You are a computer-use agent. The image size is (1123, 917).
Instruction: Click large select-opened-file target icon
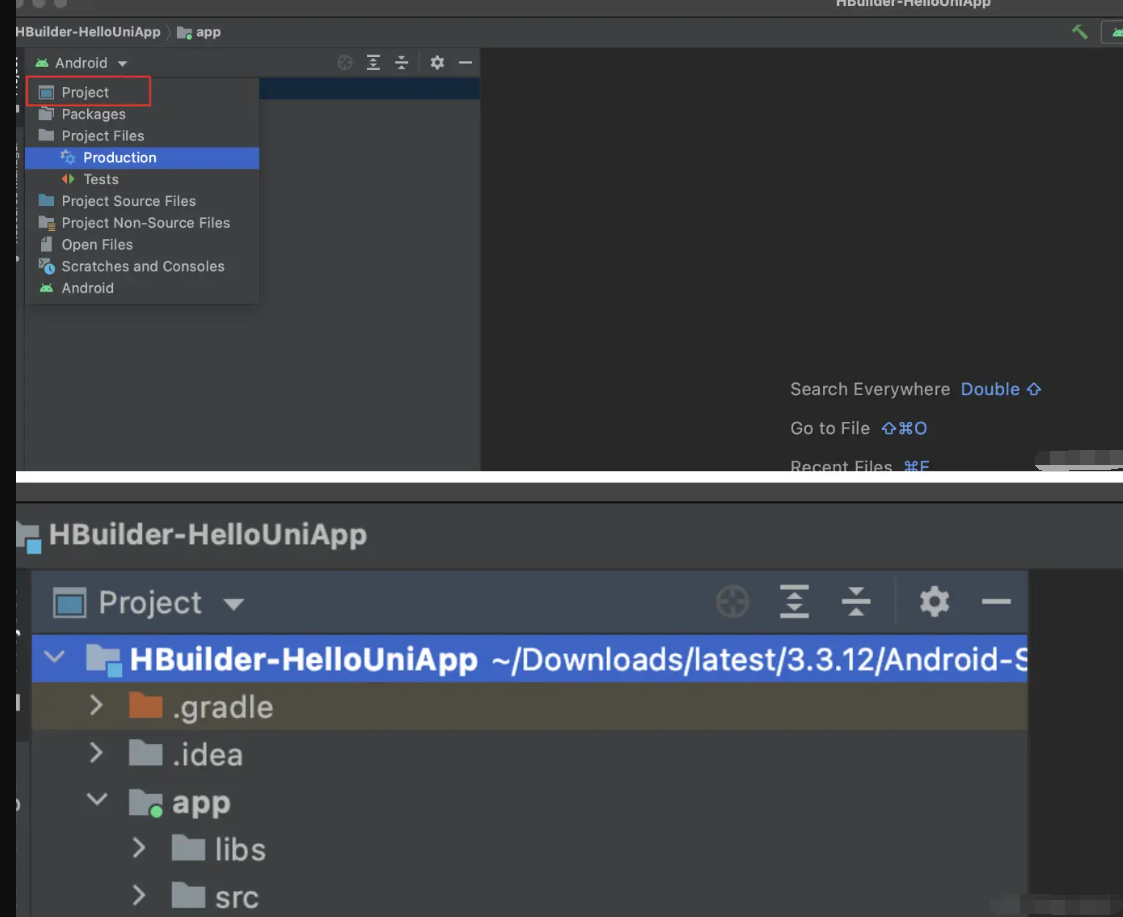[x=733, y=602]
